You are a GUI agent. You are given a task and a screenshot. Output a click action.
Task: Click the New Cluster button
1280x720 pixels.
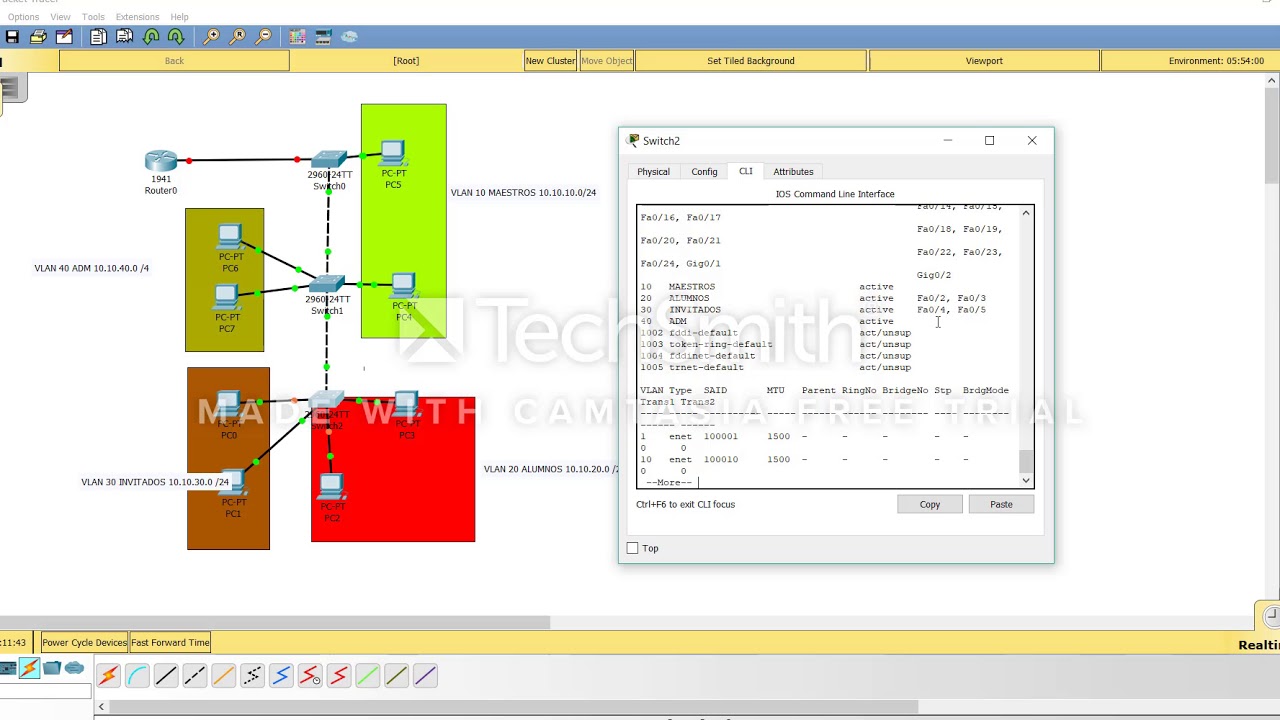(x=550, y=61)
